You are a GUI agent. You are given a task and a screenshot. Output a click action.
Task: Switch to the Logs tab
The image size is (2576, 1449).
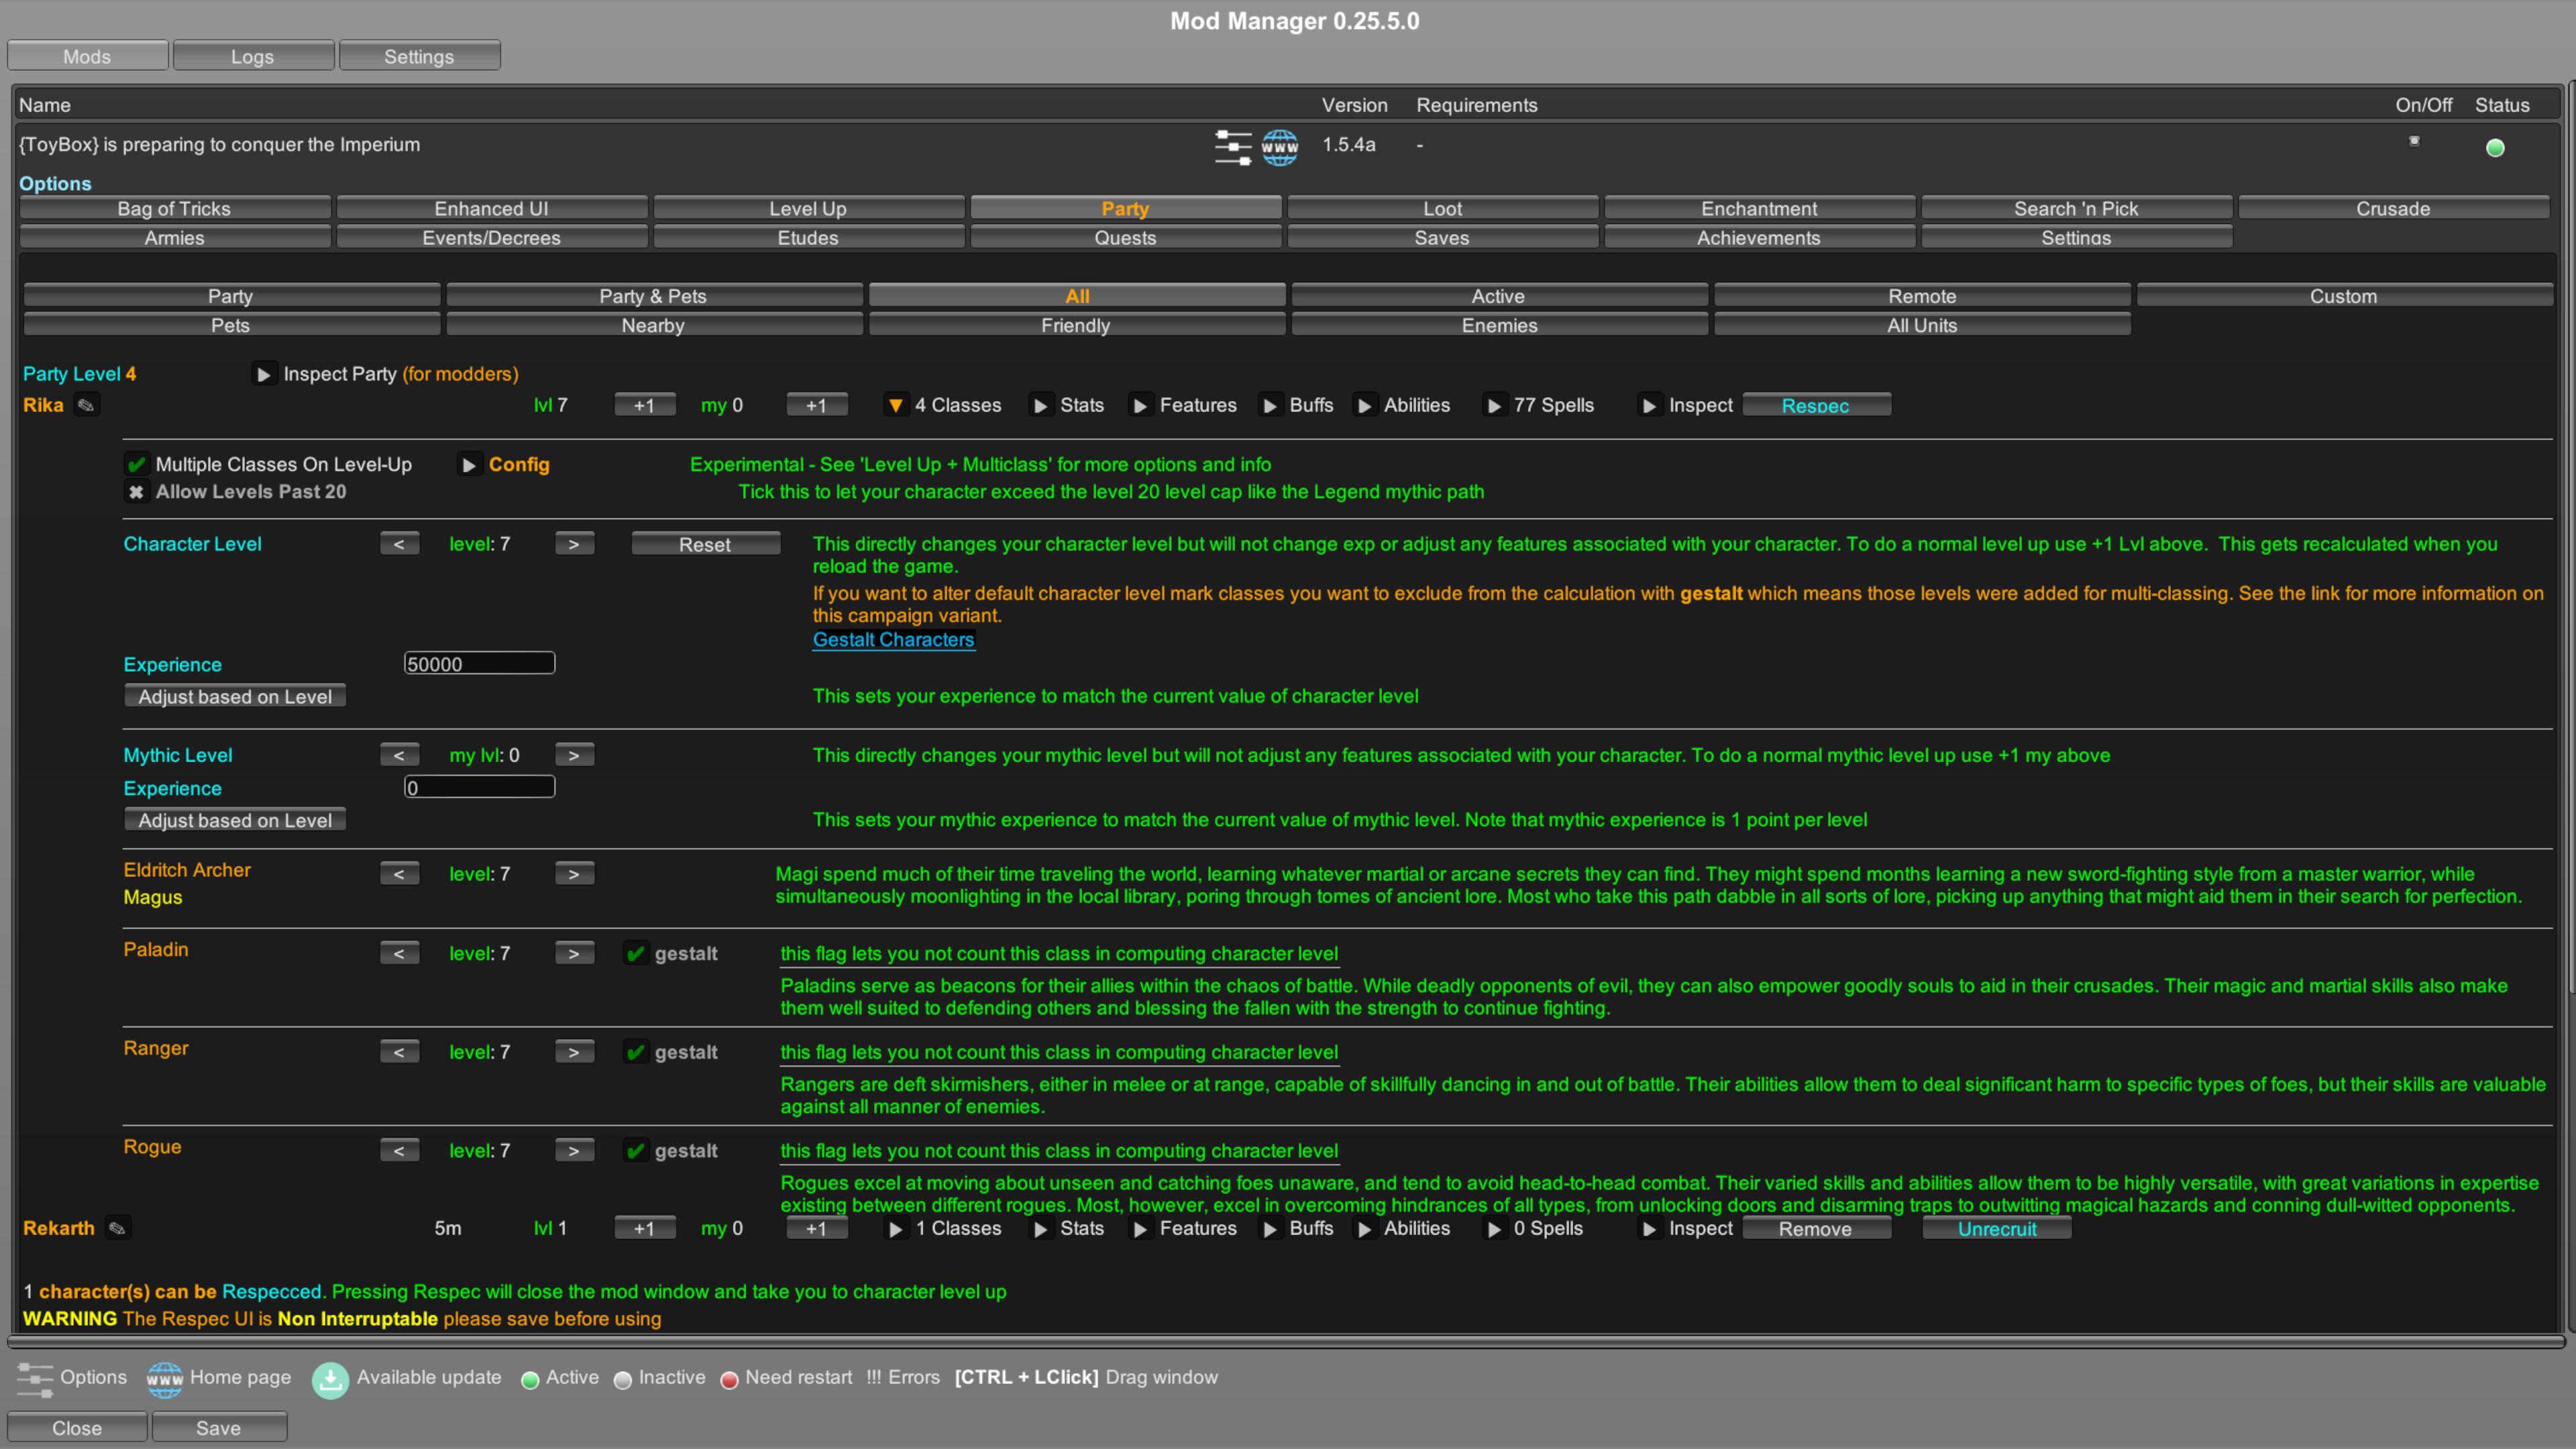click(x=252, y=55)
